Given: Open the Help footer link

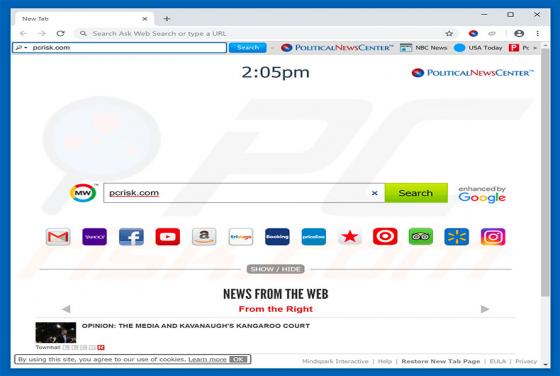Looking at the screenshot, I should pos(385,361).
